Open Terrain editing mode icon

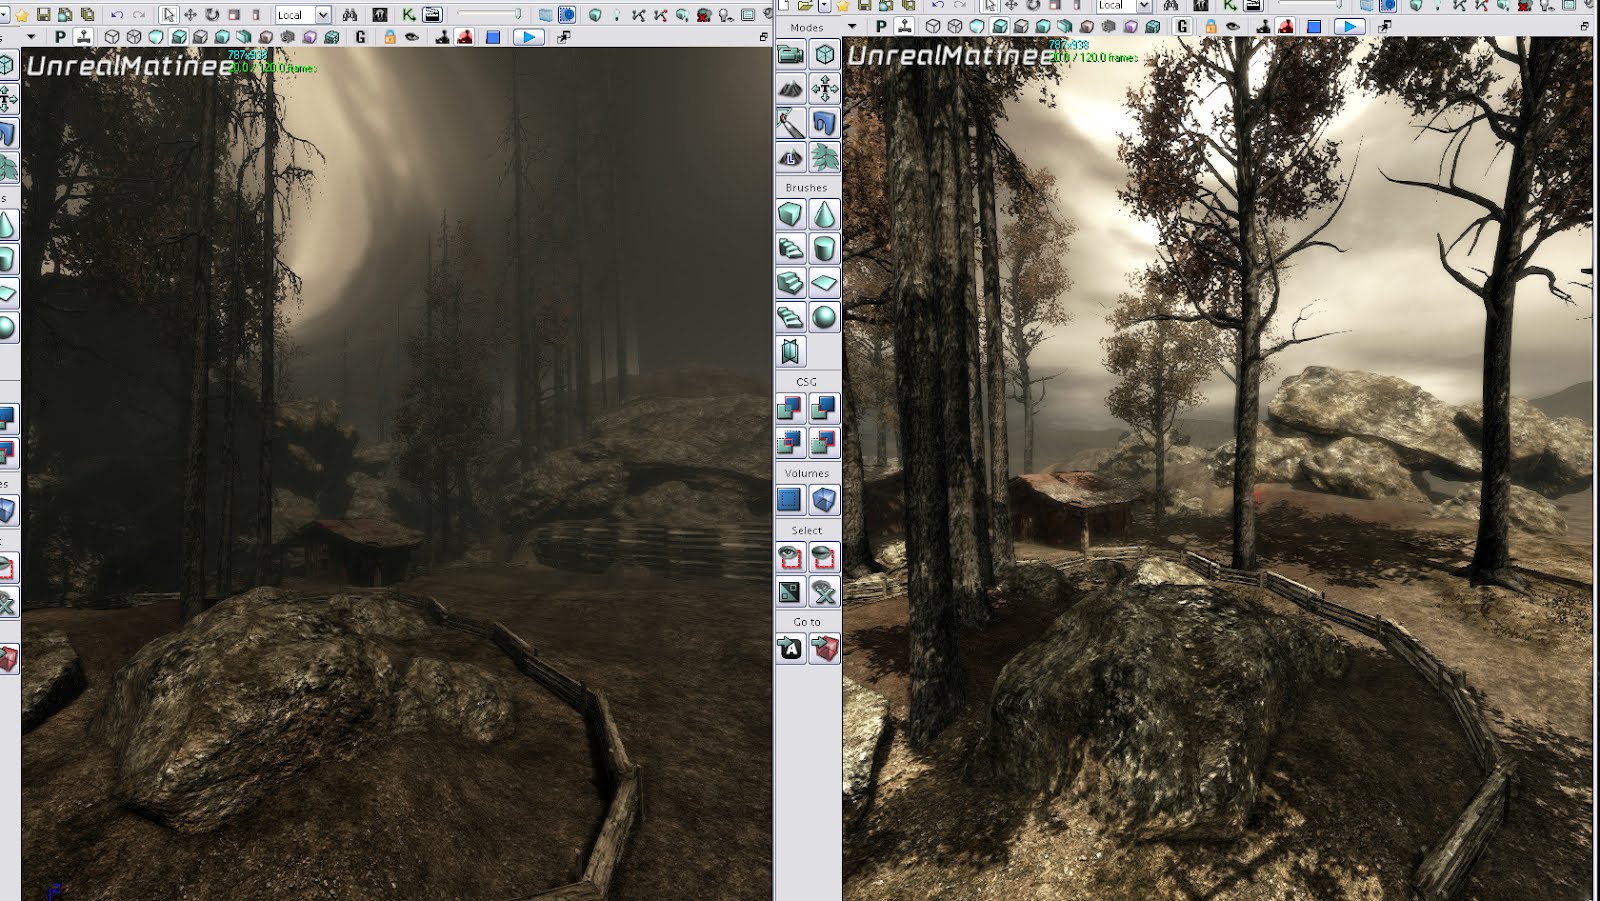[x=790, y=89]
